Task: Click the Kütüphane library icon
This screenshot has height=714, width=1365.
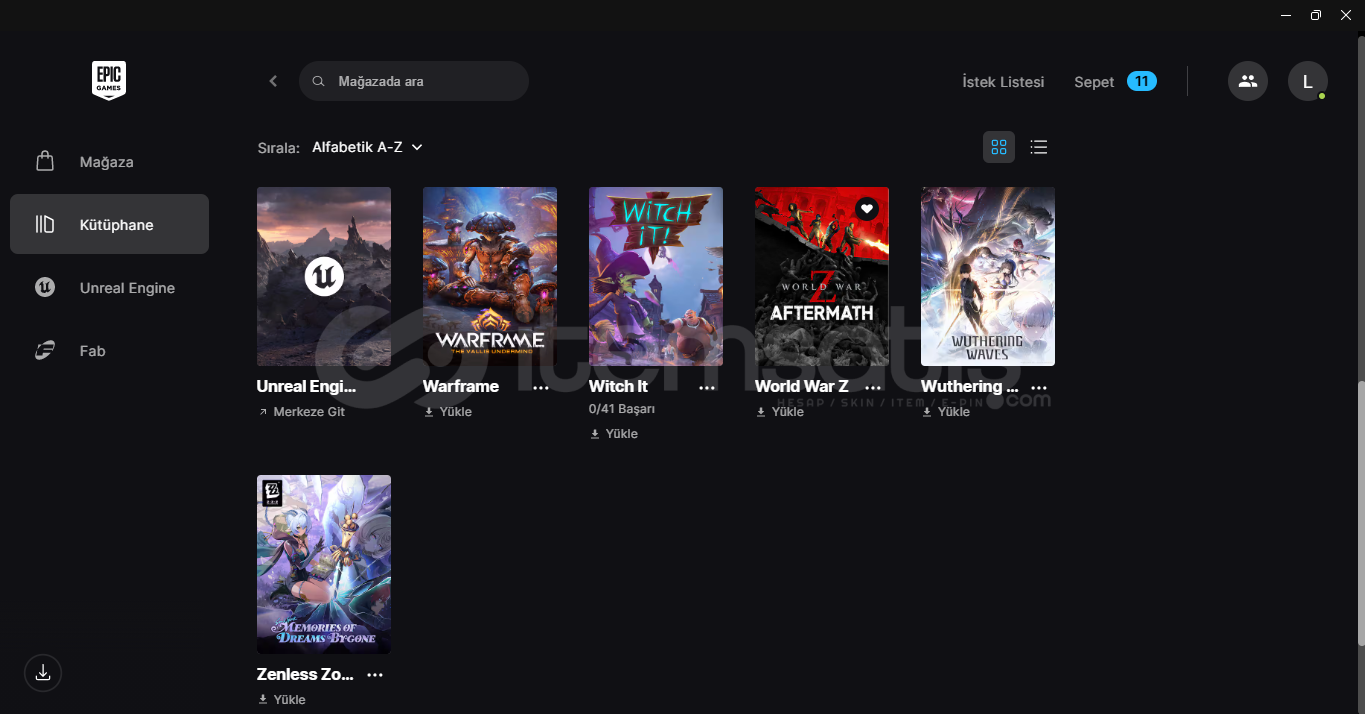Action: (x=45, y=224)
